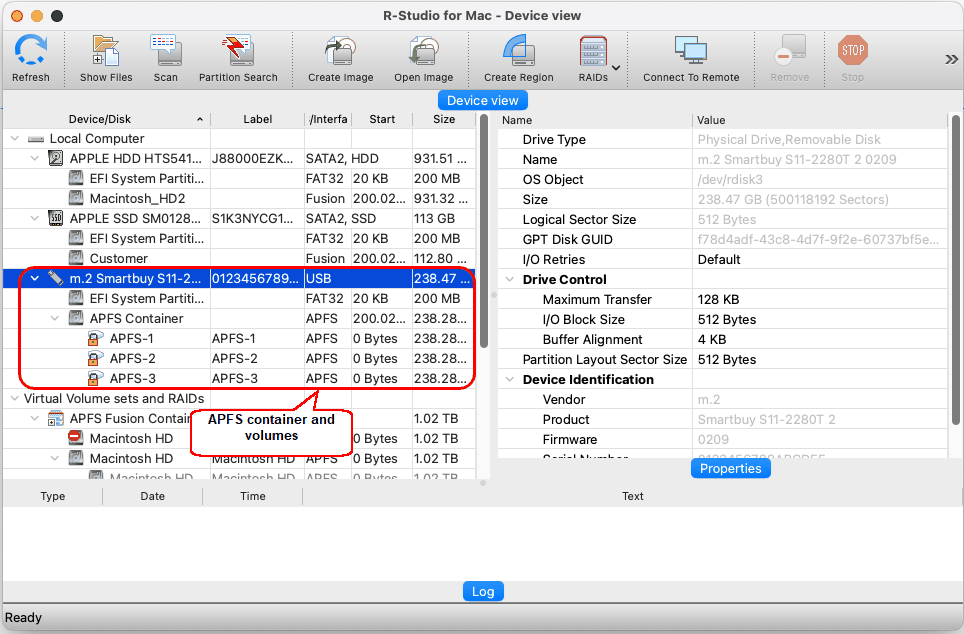964x634 pixels.
Task: Select the APFS Container icon
Action: (76, 319)
